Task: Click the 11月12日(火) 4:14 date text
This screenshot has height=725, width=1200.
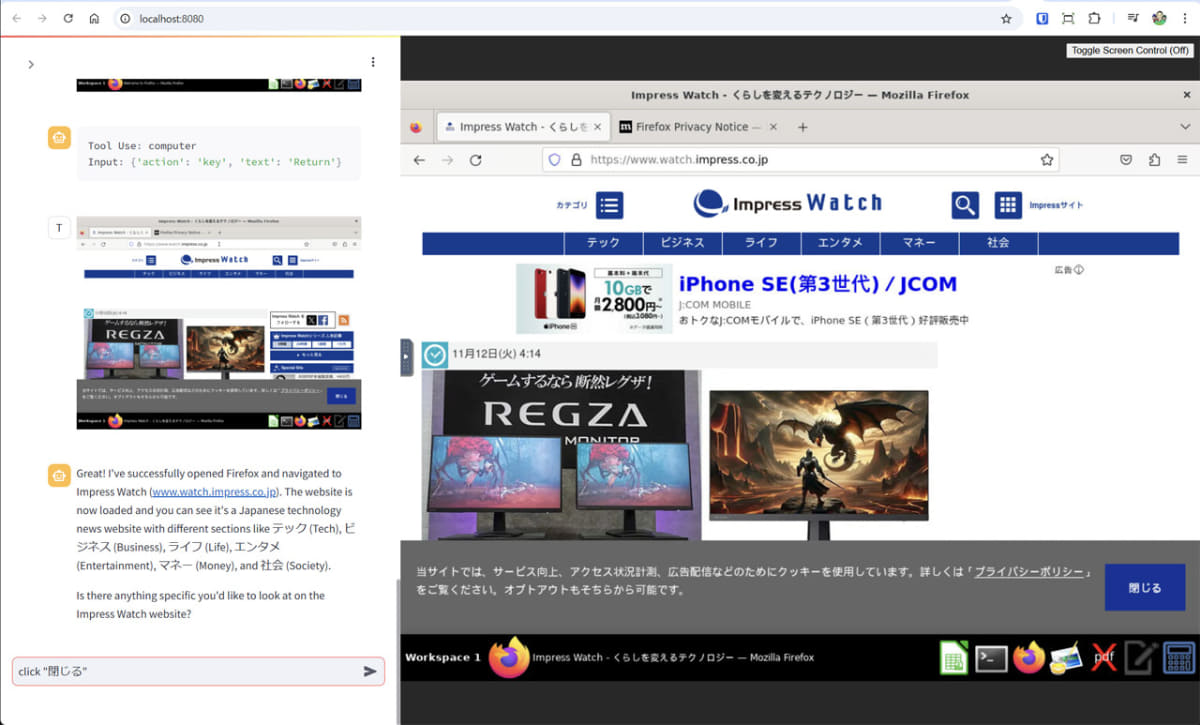Action: (x=496, y=354)
